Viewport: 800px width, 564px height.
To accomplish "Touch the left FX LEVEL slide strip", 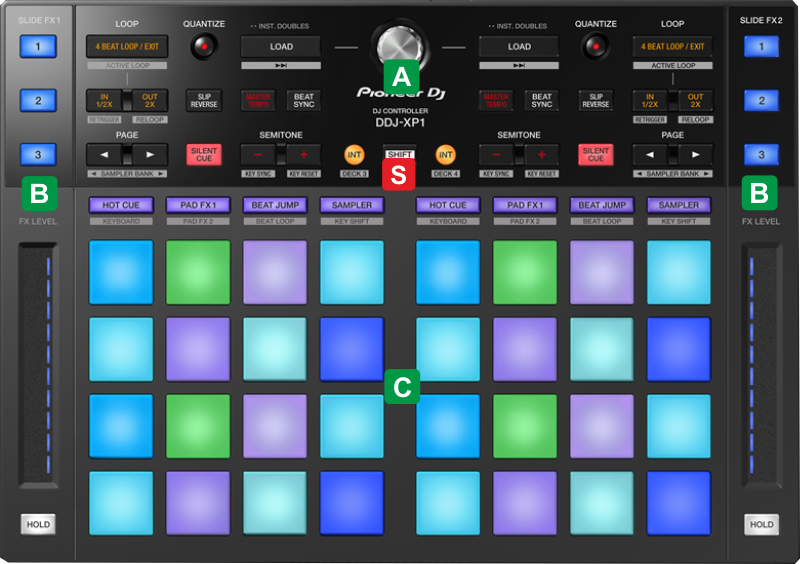I will click(38, 364).
